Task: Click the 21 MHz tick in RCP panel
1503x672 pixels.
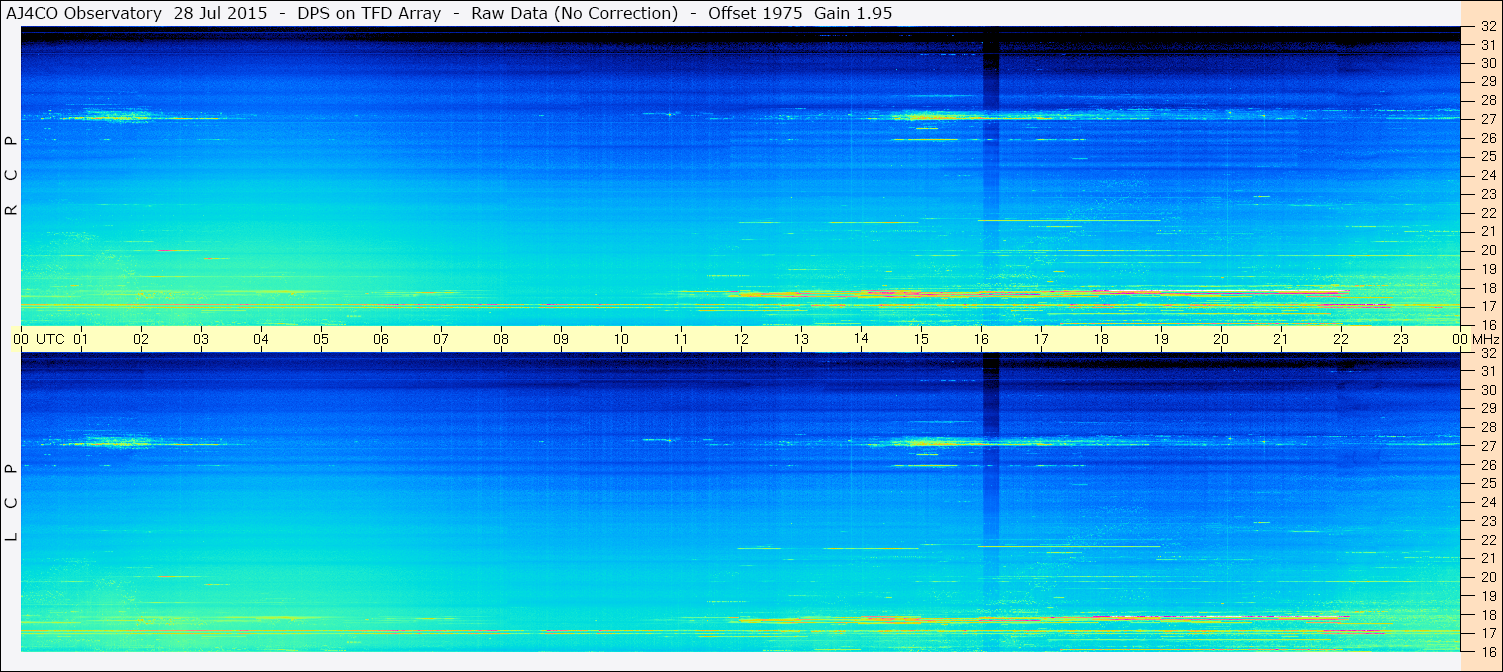Action: click(1487, 231)
